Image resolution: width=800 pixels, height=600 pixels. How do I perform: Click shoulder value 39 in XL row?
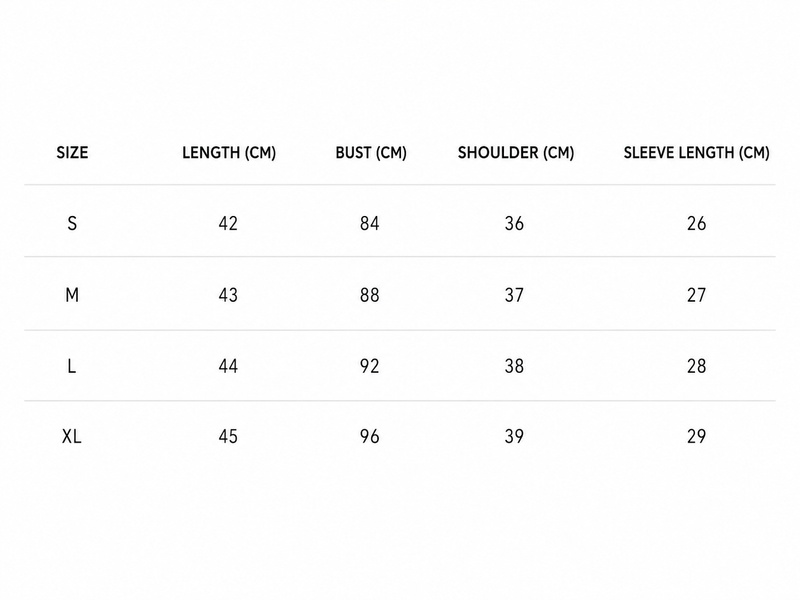click(514, 436)
